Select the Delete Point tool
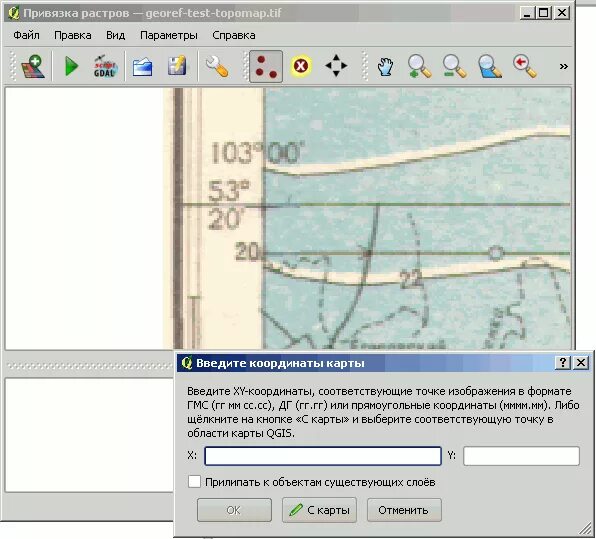Image resolution: width=596 pixels, height=539 pixels. tap(301, 67)
